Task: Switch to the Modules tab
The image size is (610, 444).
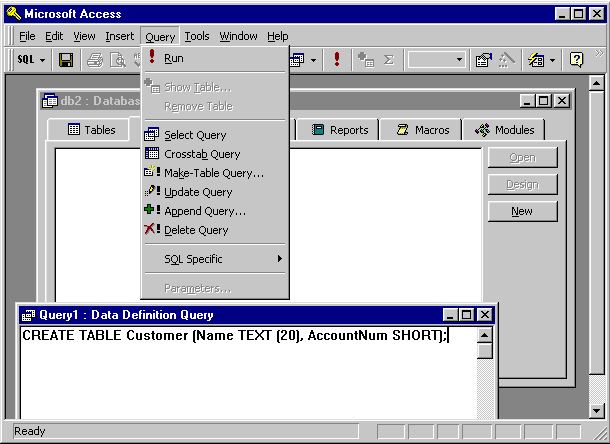Action: [504, 130]
